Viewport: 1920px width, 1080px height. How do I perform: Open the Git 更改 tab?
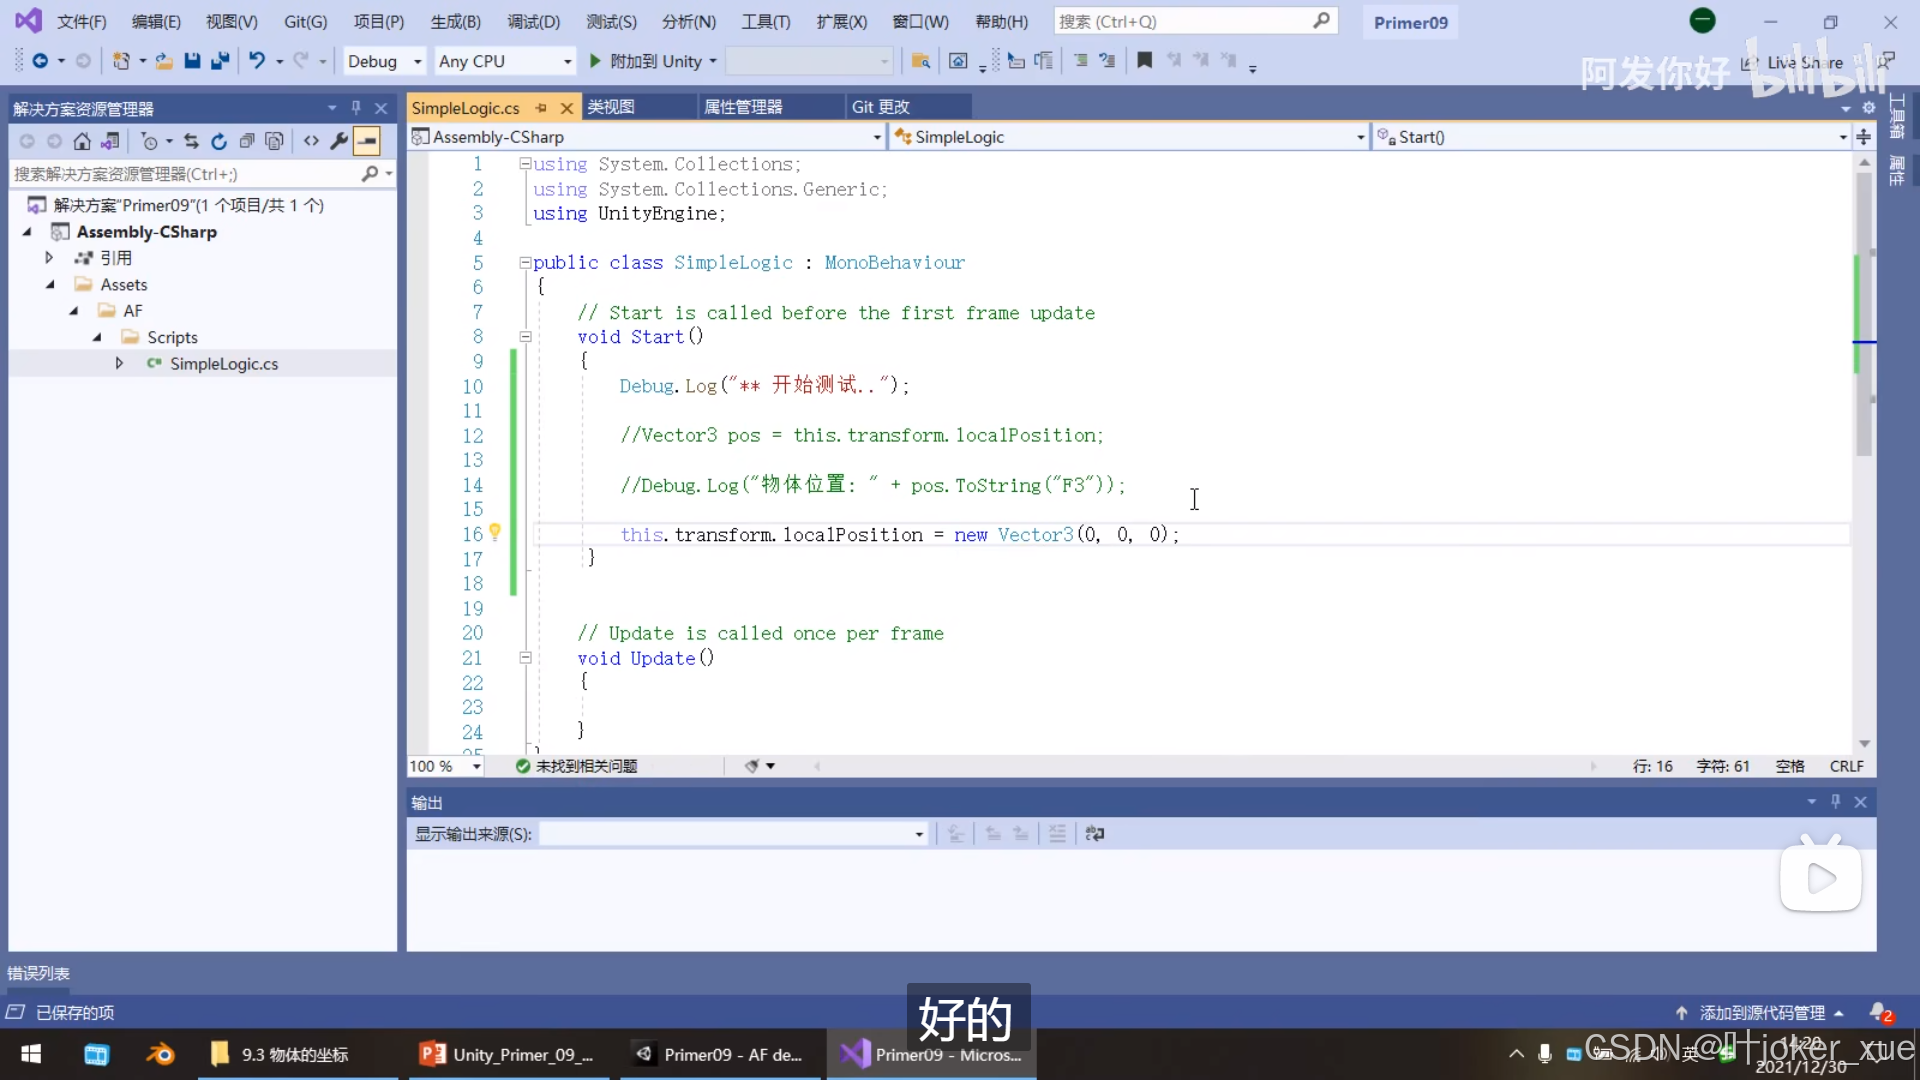[x=880, y=106]
